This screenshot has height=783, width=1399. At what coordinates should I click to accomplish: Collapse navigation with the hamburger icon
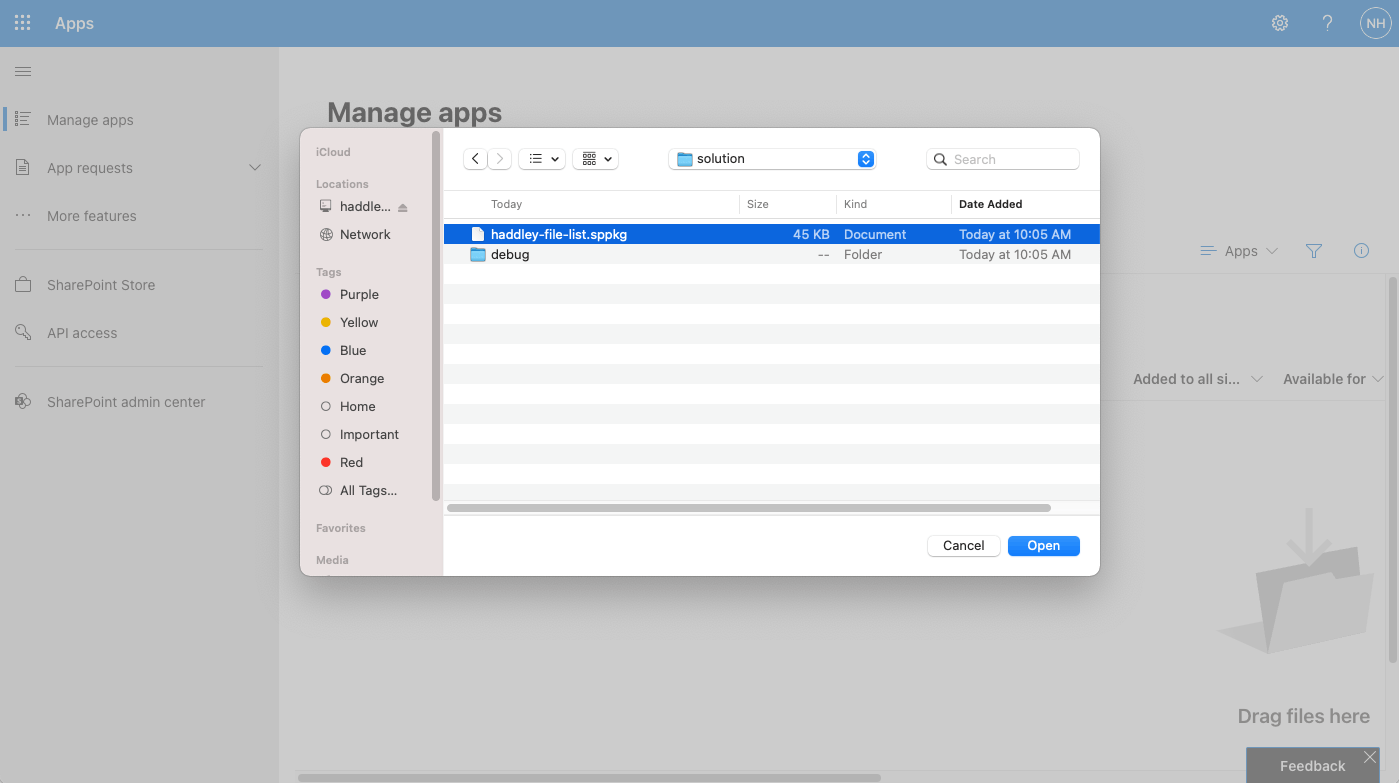(x=23, y=71)
